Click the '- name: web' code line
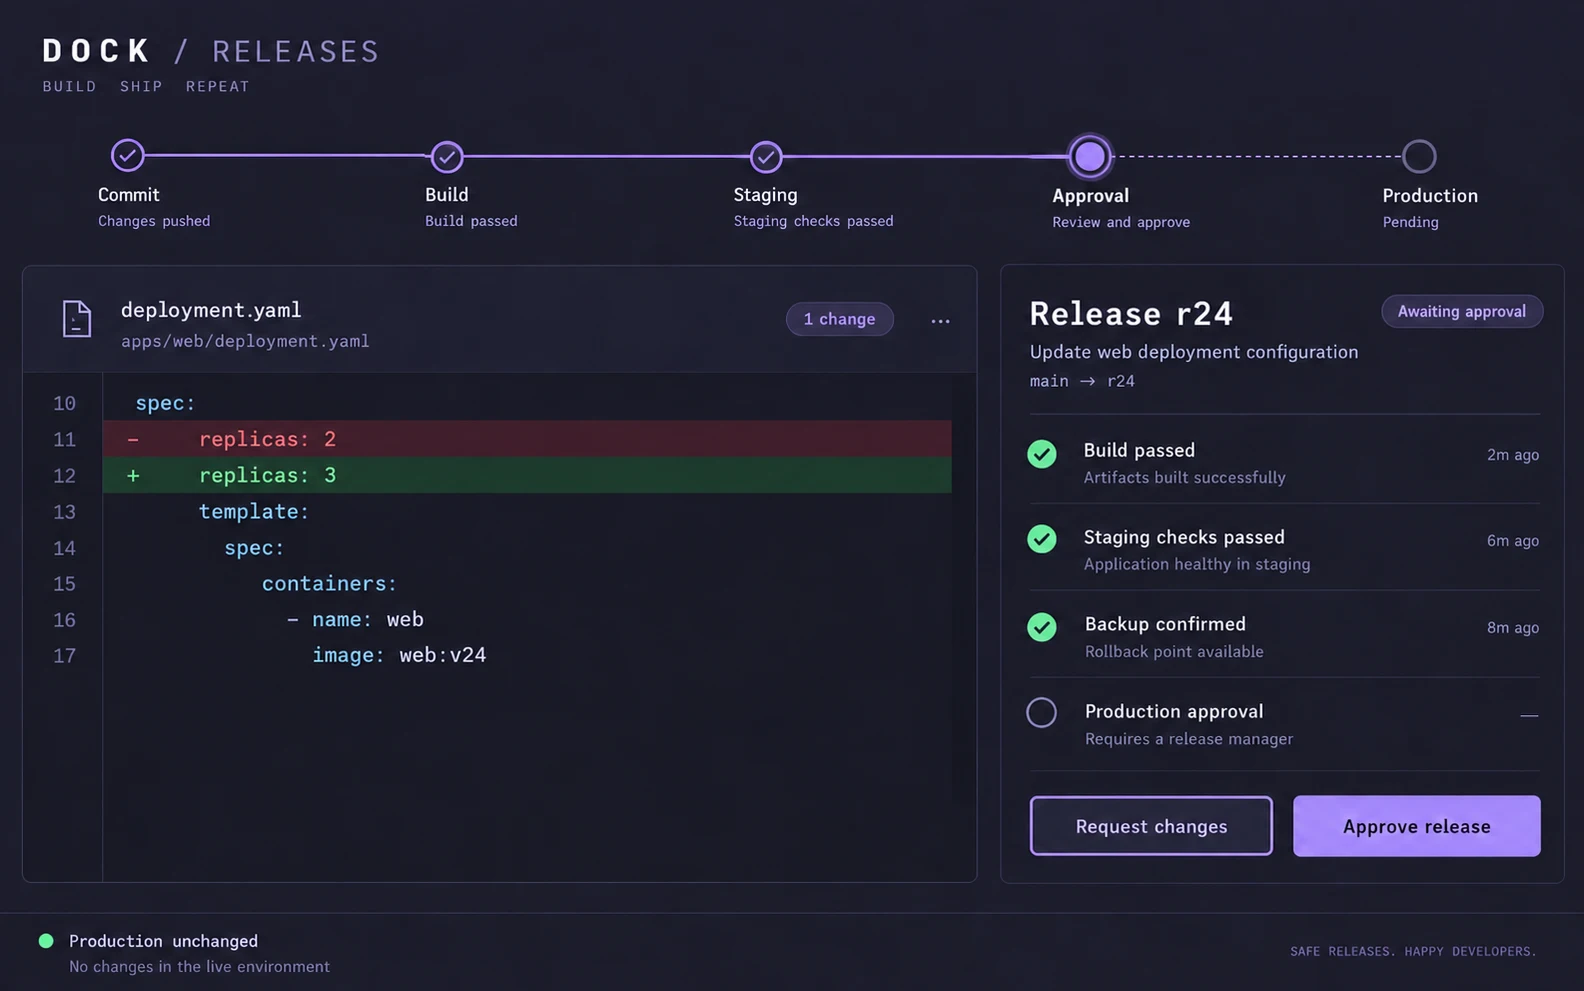The height and width of the screenshot is (991, 1584). (x=355, y=620)
